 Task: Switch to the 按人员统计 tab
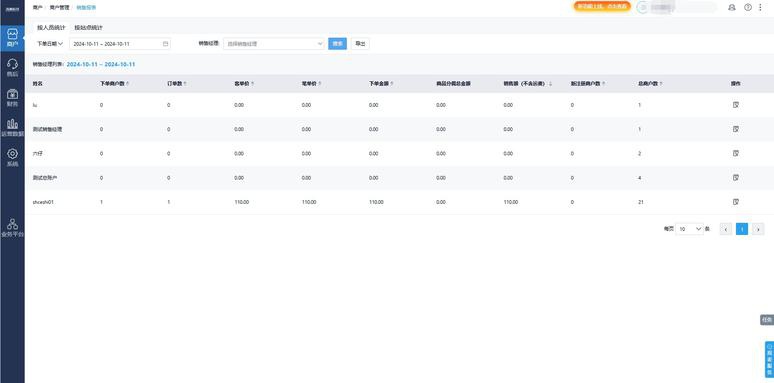51,28
